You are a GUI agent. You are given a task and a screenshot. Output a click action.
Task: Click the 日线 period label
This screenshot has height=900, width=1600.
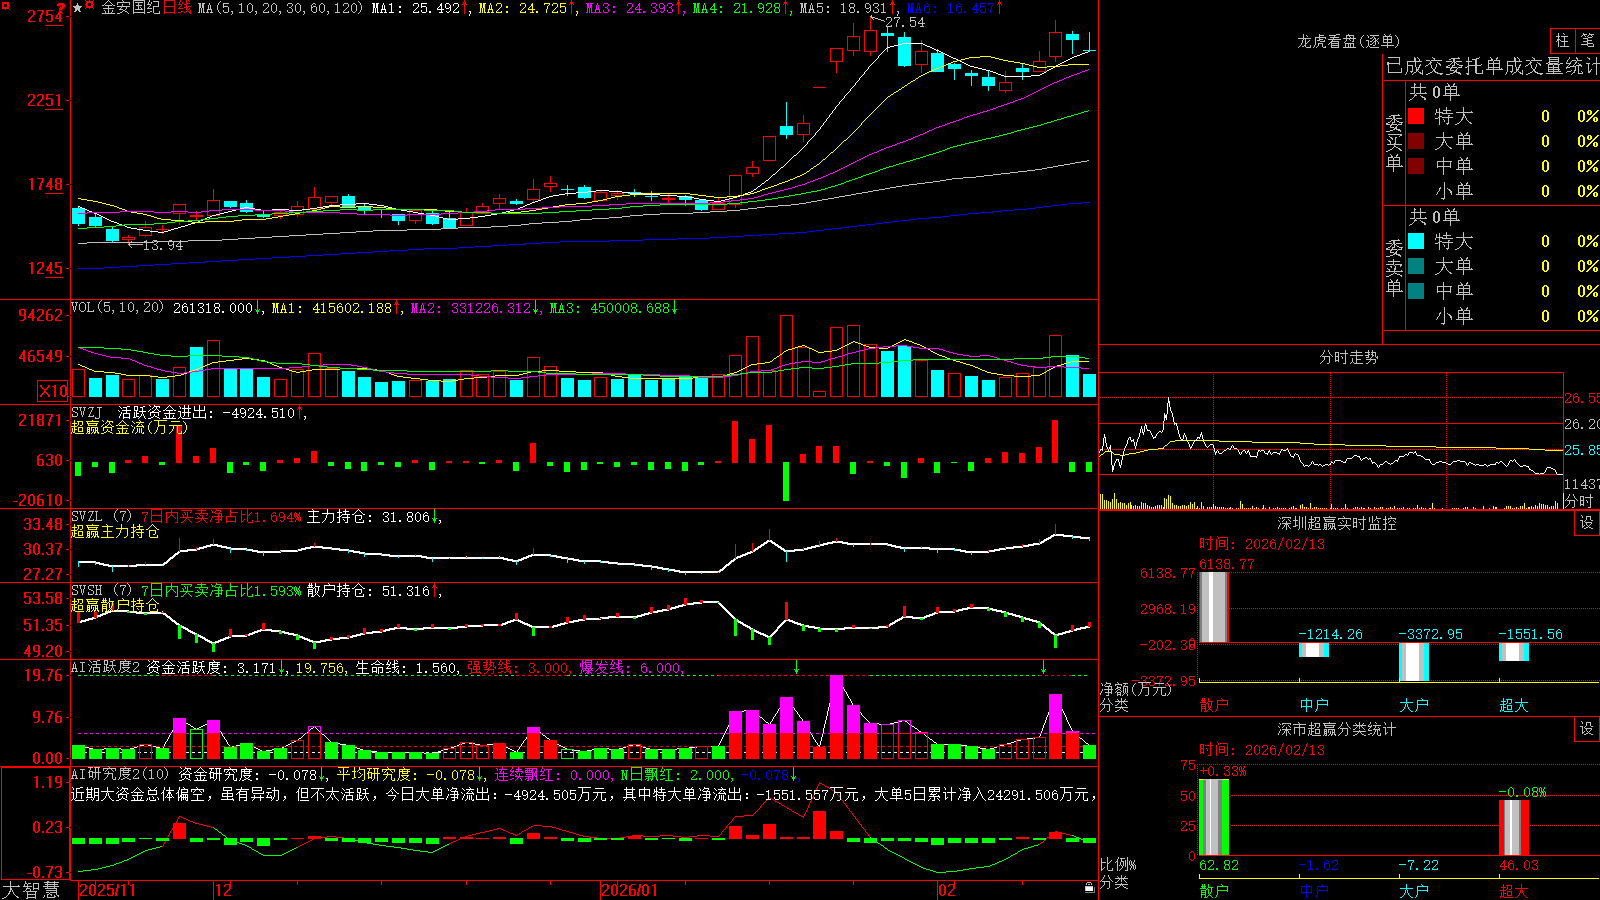coord(176,8)
